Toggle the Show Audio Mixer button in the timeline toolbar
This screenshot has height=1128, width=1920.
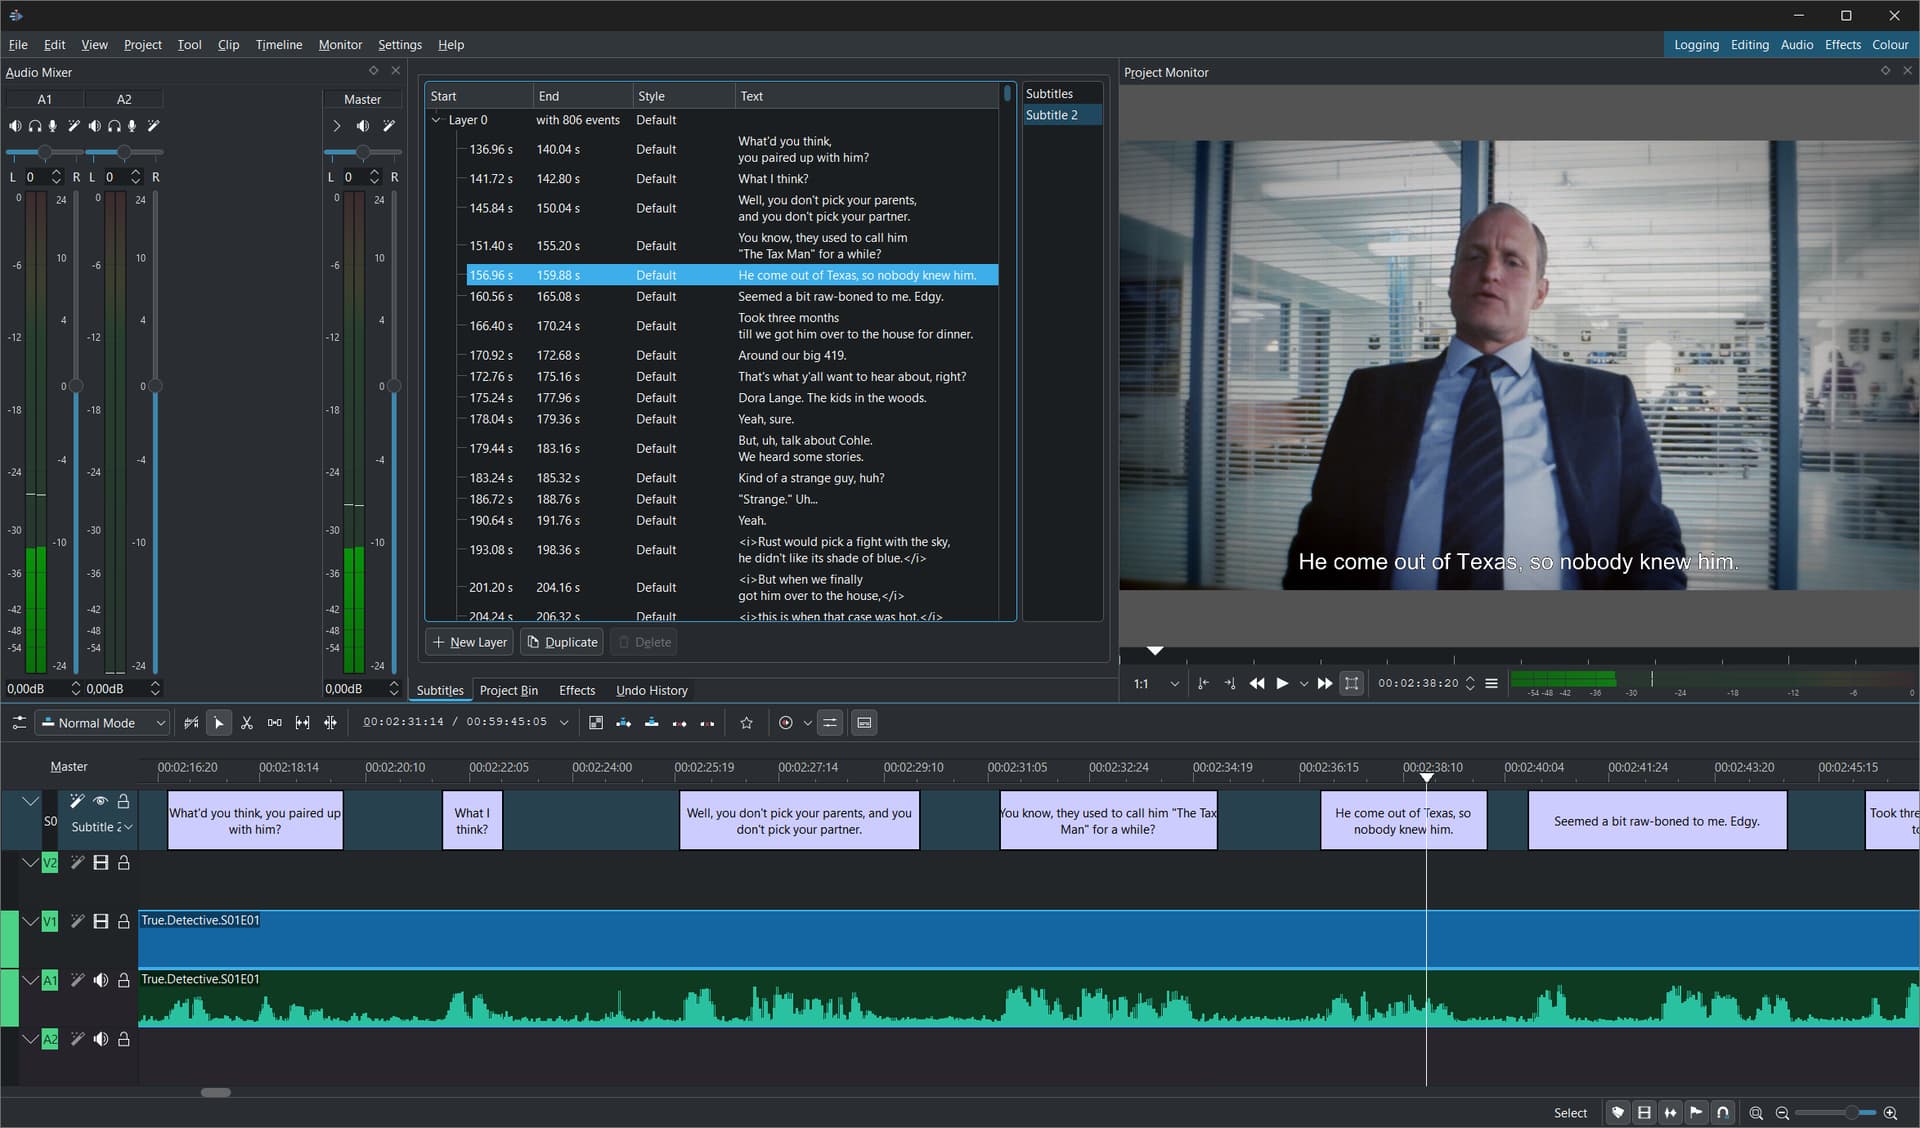click(x=830, y=723)
